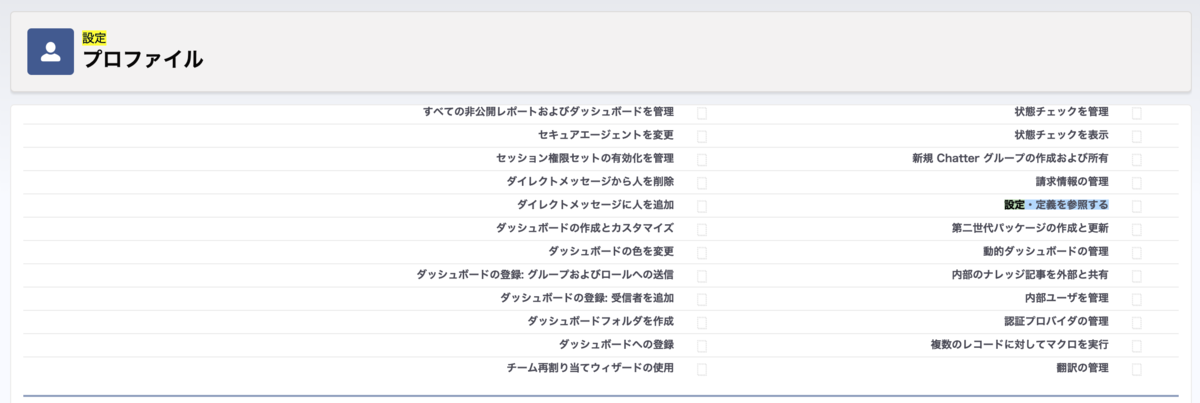Screen dimensions: 1200x403
Task: Click the 請求情報の管理 label text
Action: [x=1072, y=181]
